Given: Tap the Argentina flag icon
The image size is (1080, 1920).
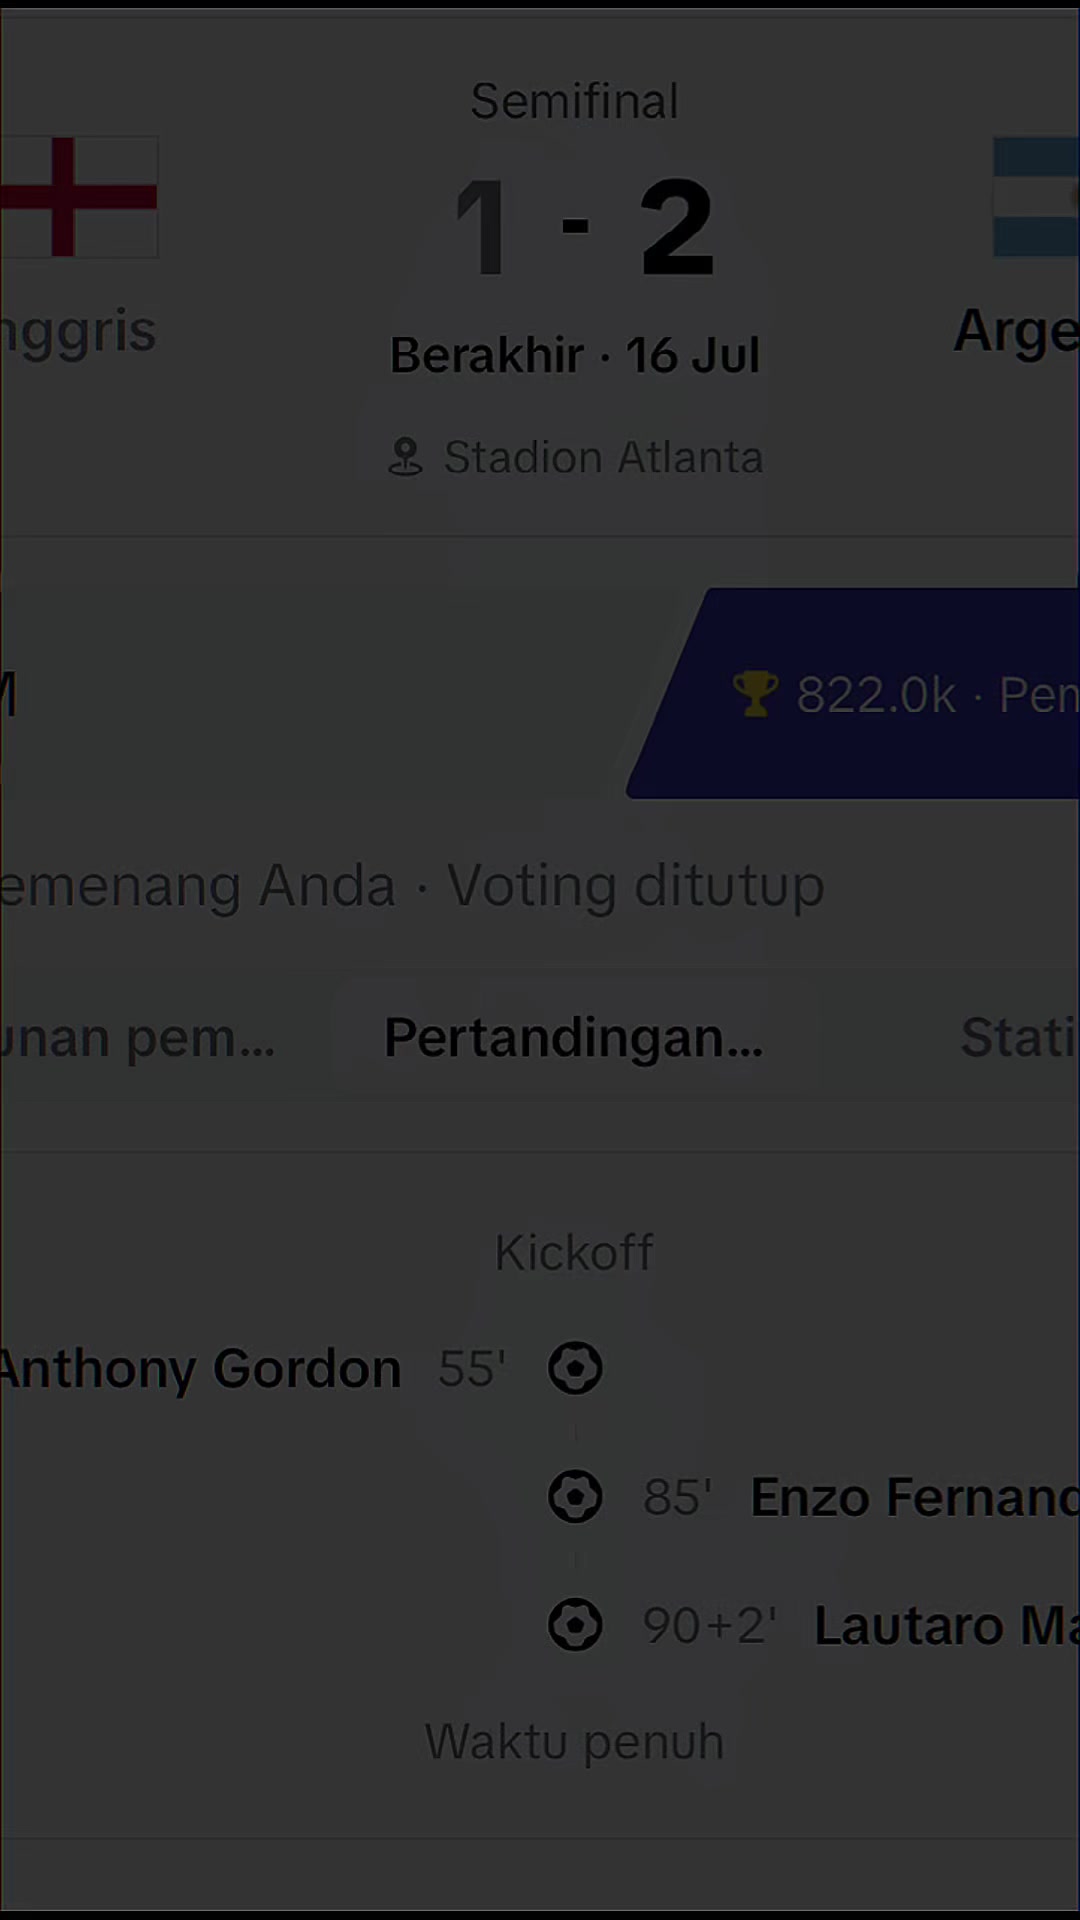Looking at the screenshot, I should [x=1036, y=197].
